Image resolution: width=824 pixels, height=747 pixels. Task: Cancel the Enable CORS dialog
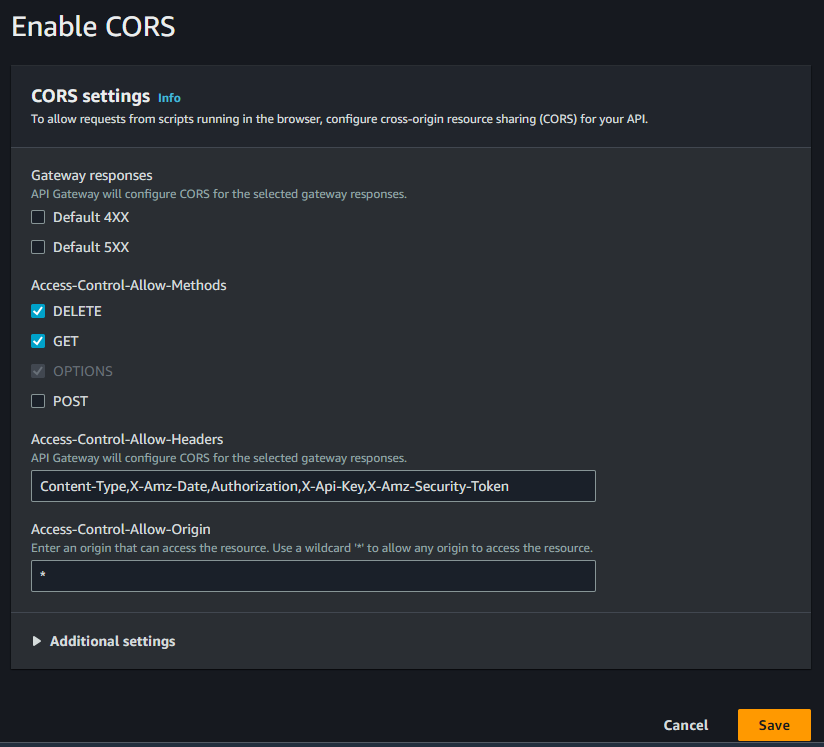[686, 725]
